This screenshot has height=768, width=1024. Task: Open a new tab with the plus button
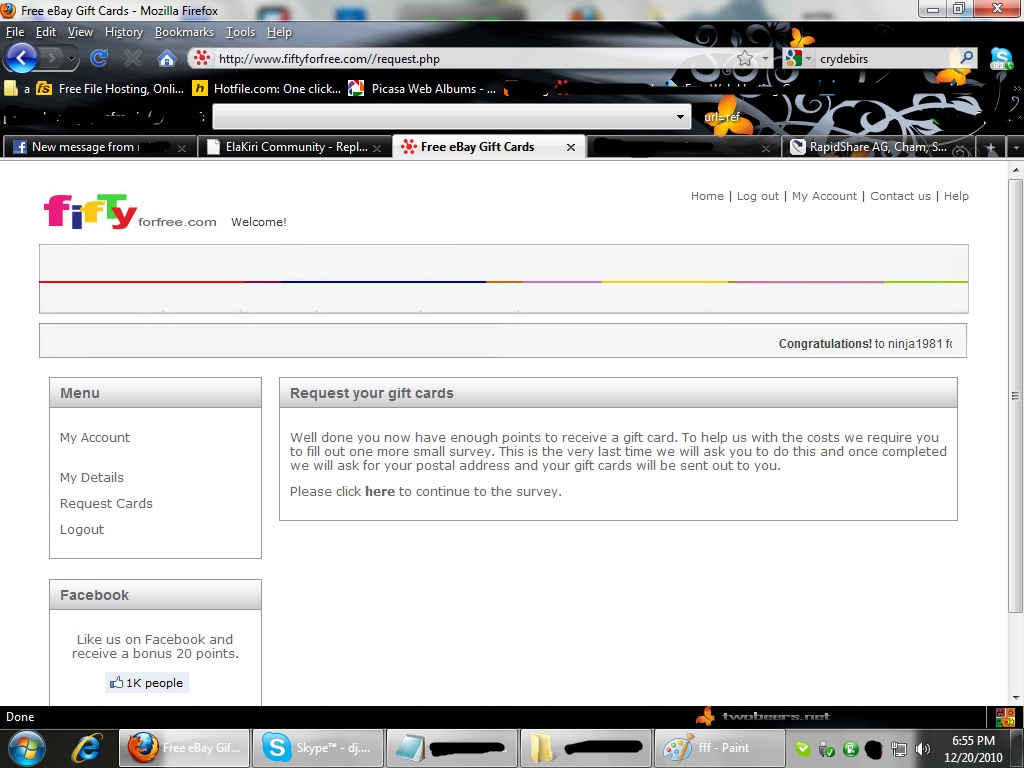tap(991, 148)
